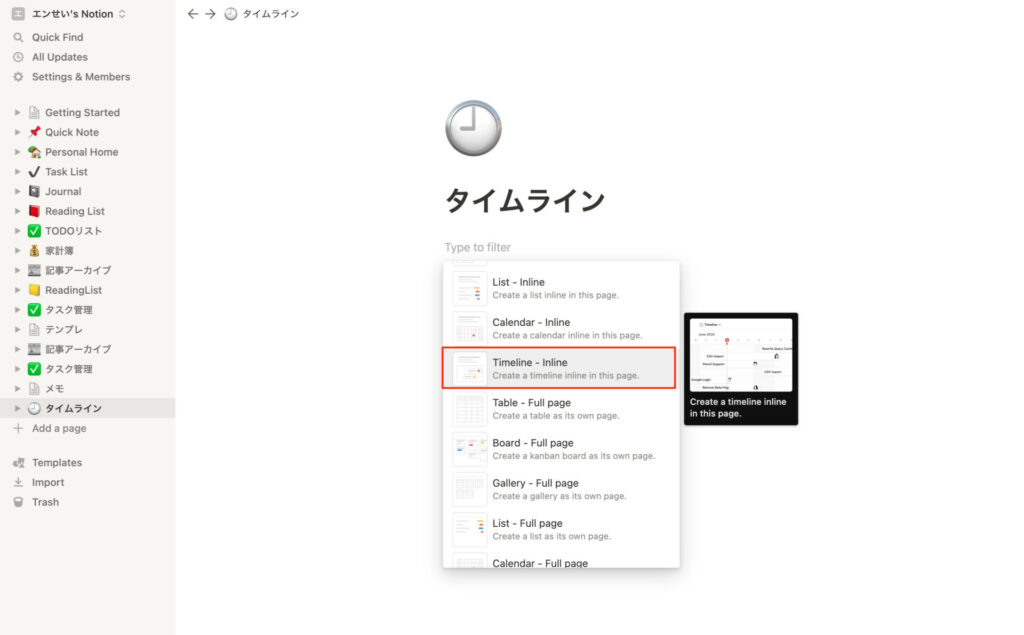Choose Gallery - Full page option

pyautogui.click(x=561, y=489)
